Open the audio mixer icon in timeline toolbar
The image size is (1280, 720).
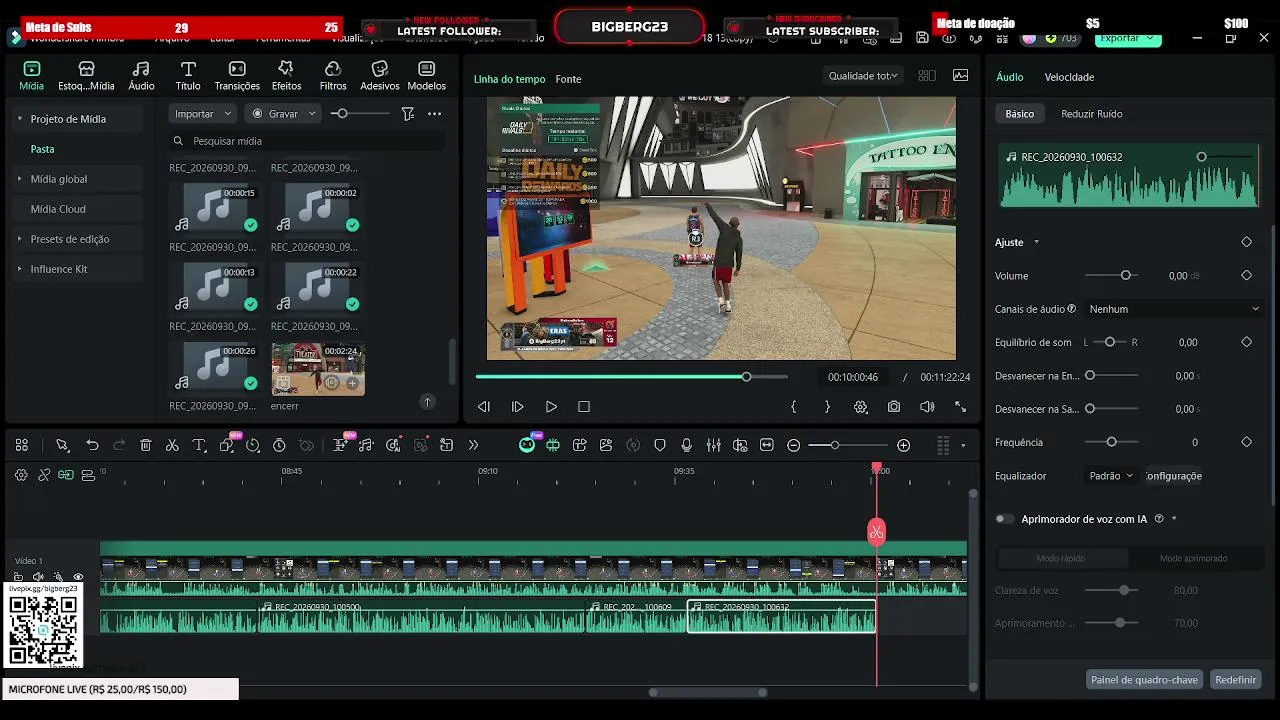[713, 445]
